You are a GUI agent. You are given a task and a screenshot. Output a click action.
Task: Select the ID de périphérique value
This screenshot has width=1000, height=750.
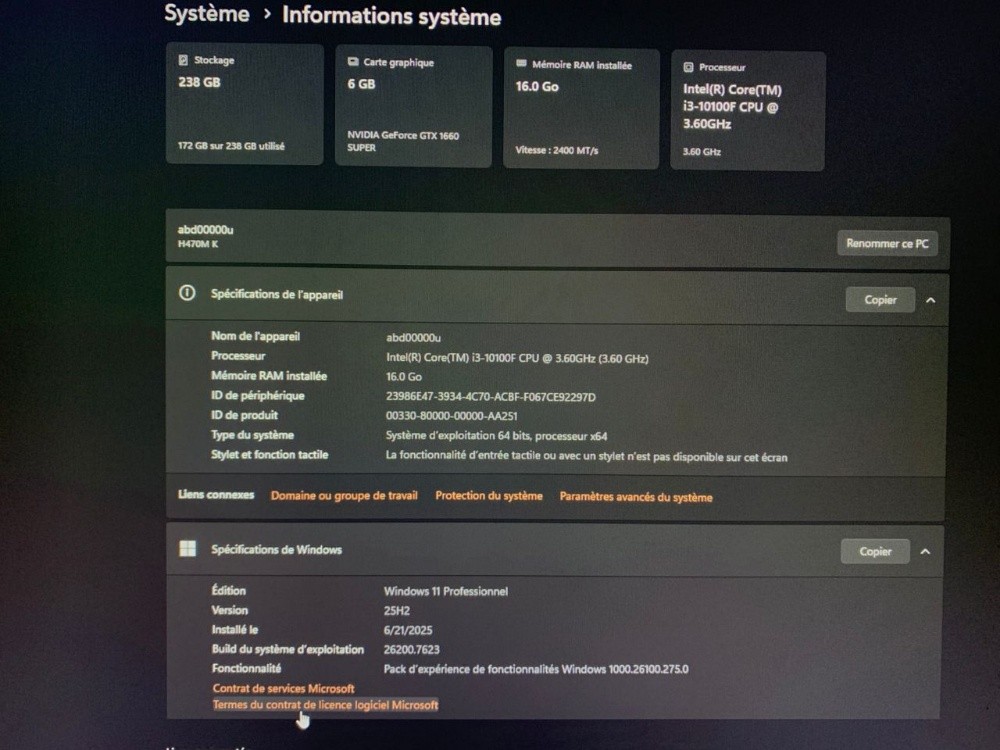tap(490, 397)
